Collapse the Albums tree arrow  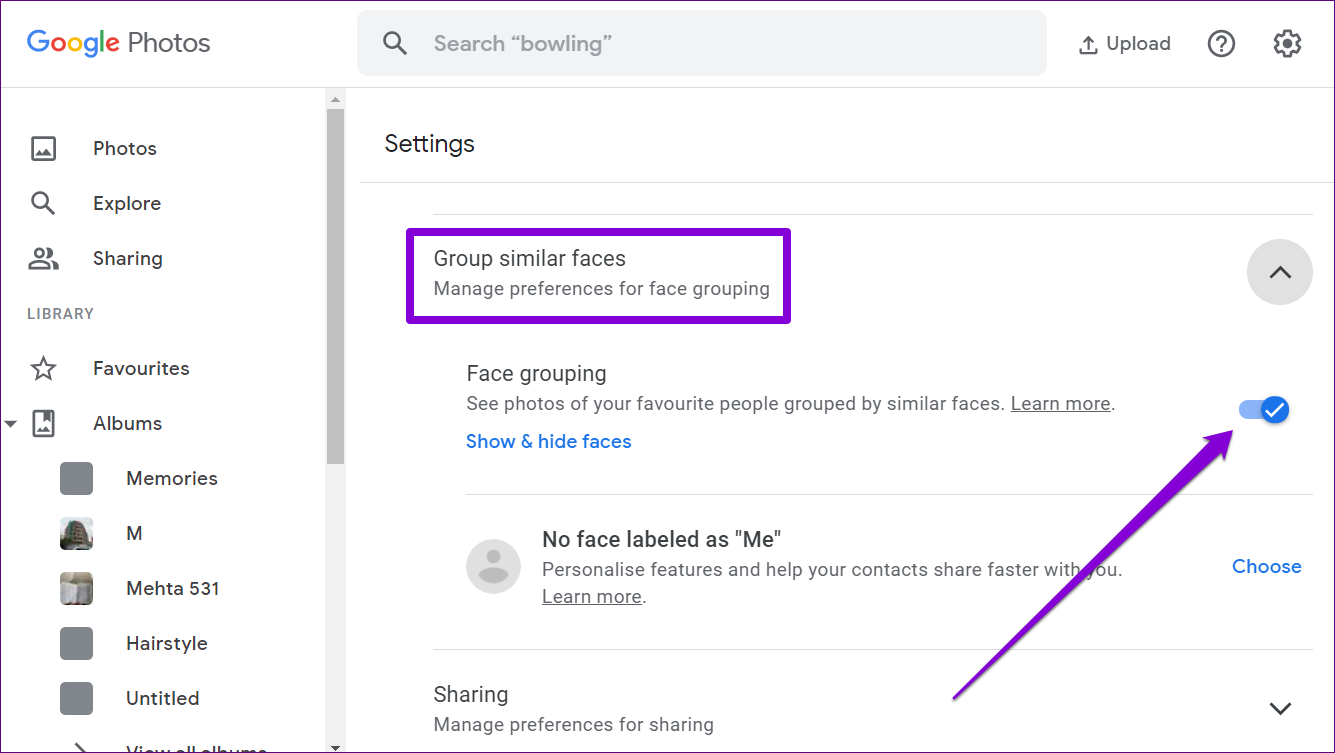(11, 424)
